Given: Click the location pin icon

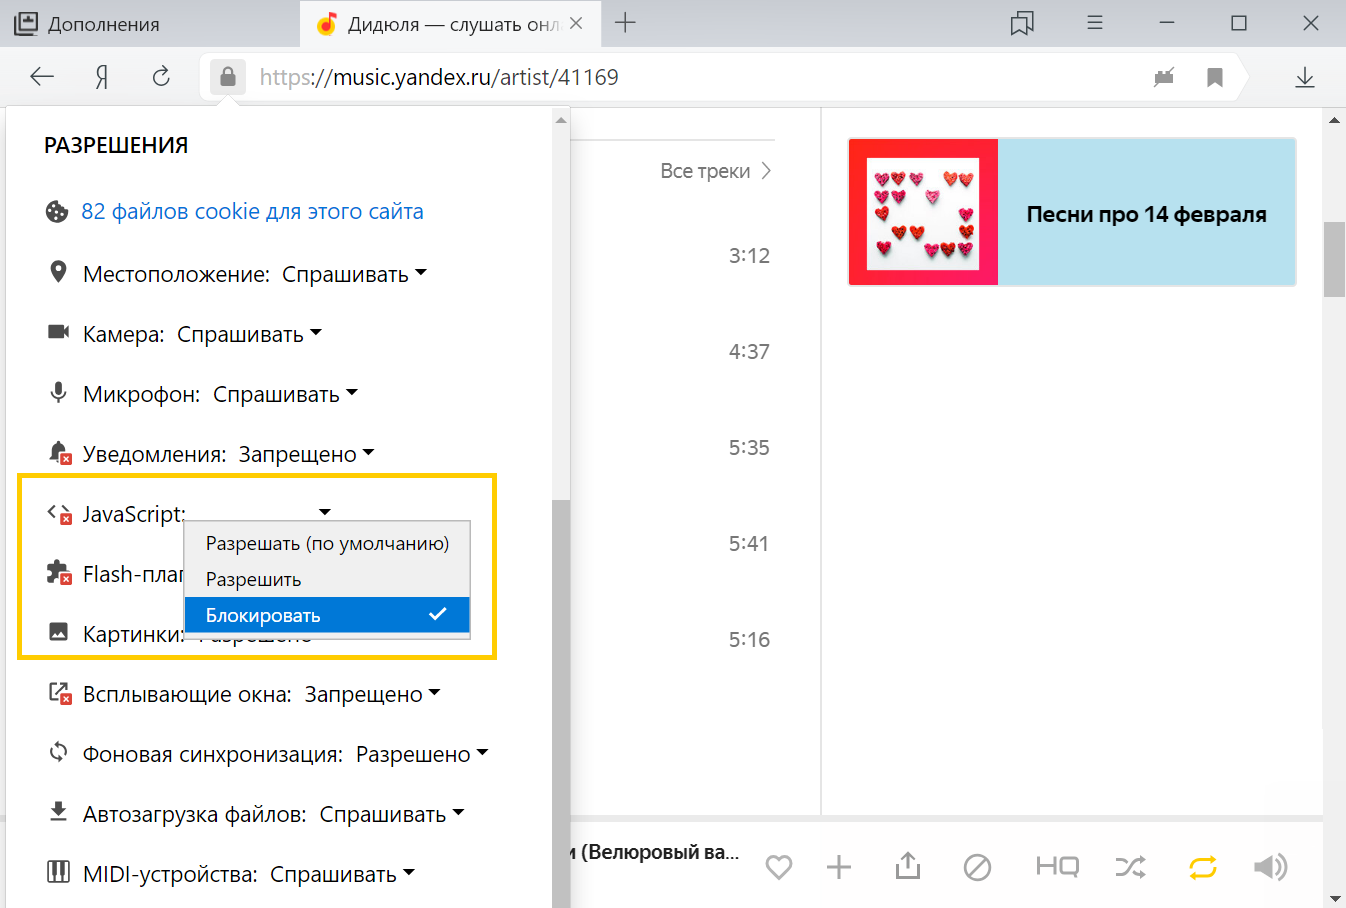Looking at the screenshot, I should (x=58, y=272).
